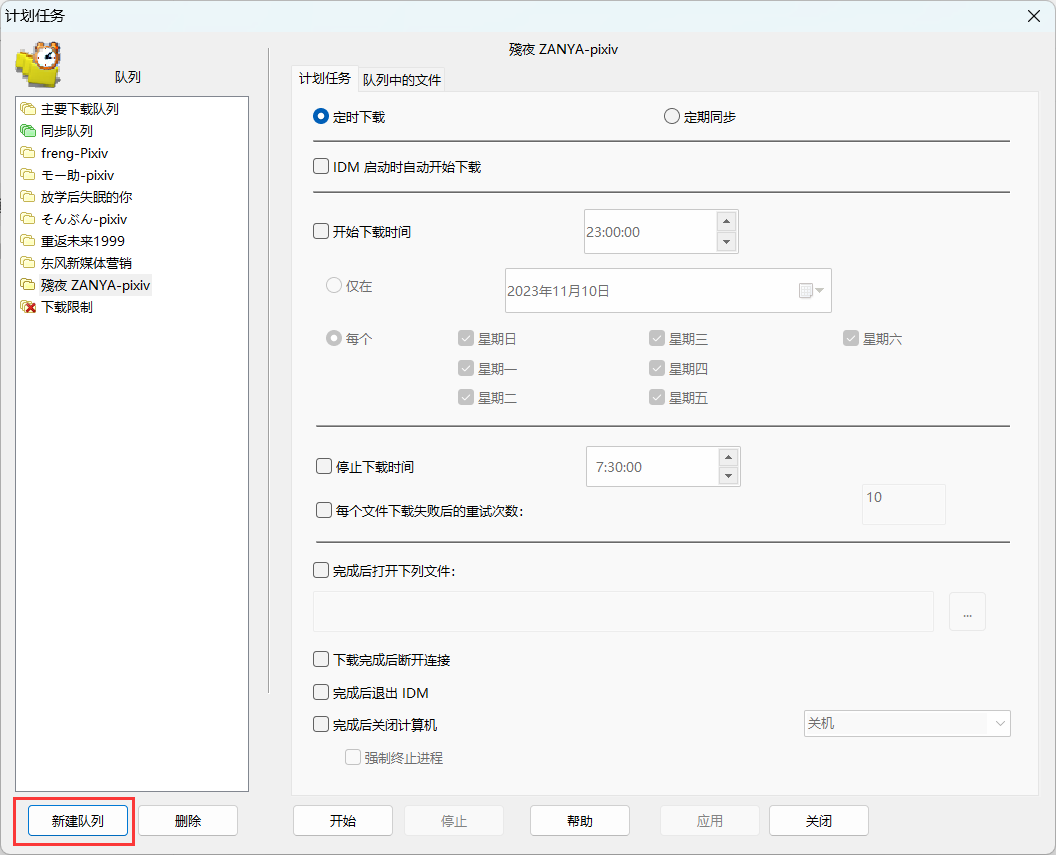The image size is (1056, 855).
Task: Select the 定期同步 radio button
Action: click(671, 116)
